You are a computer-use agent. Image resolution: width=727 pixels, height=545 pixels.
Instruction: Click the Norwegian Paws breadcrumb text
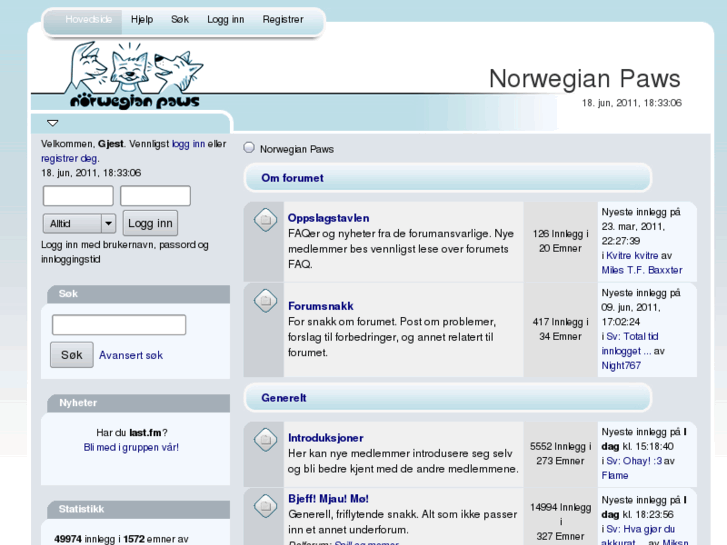point(297,149)
